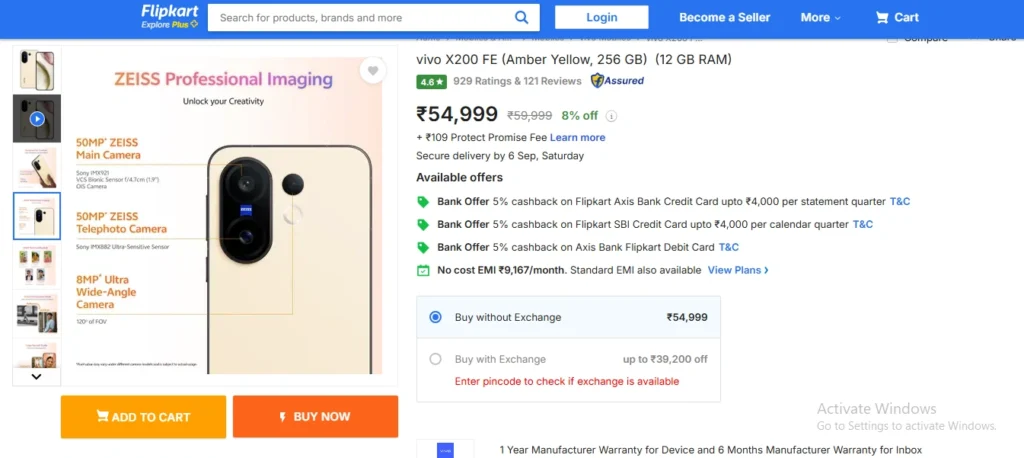The width and height of the screenshot is (1024, 458).
Task: Select Buy with Exchange radio button
Action: point(435,359)
